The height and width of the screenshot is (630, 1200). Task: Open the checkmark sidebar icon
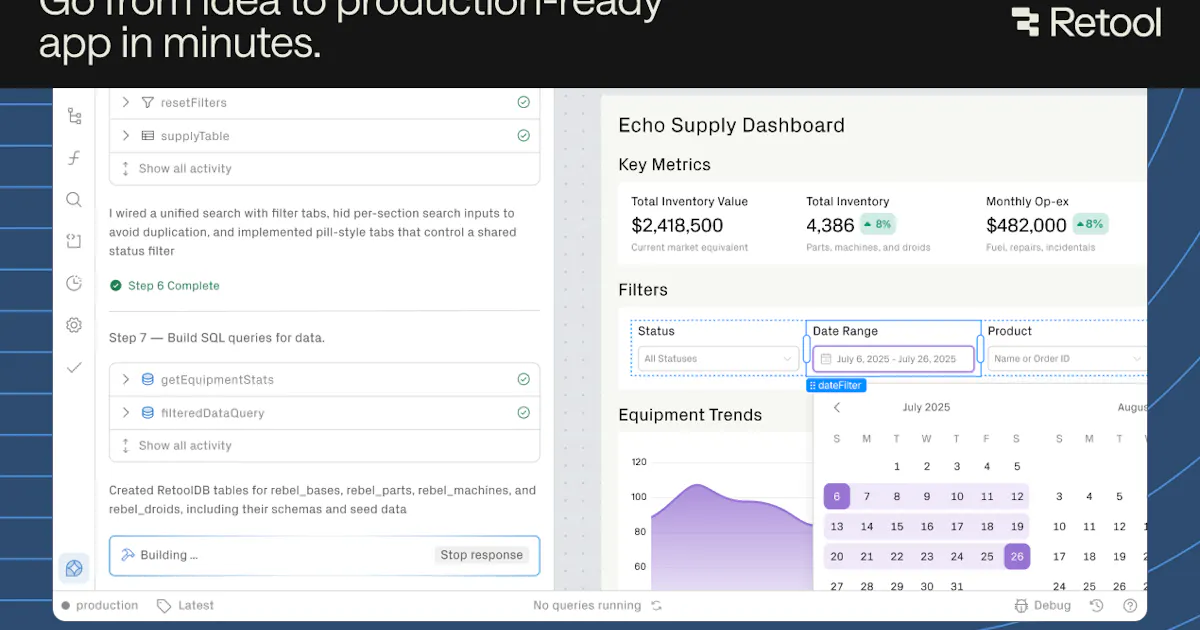pyautogui.click(x=74, y=367)
